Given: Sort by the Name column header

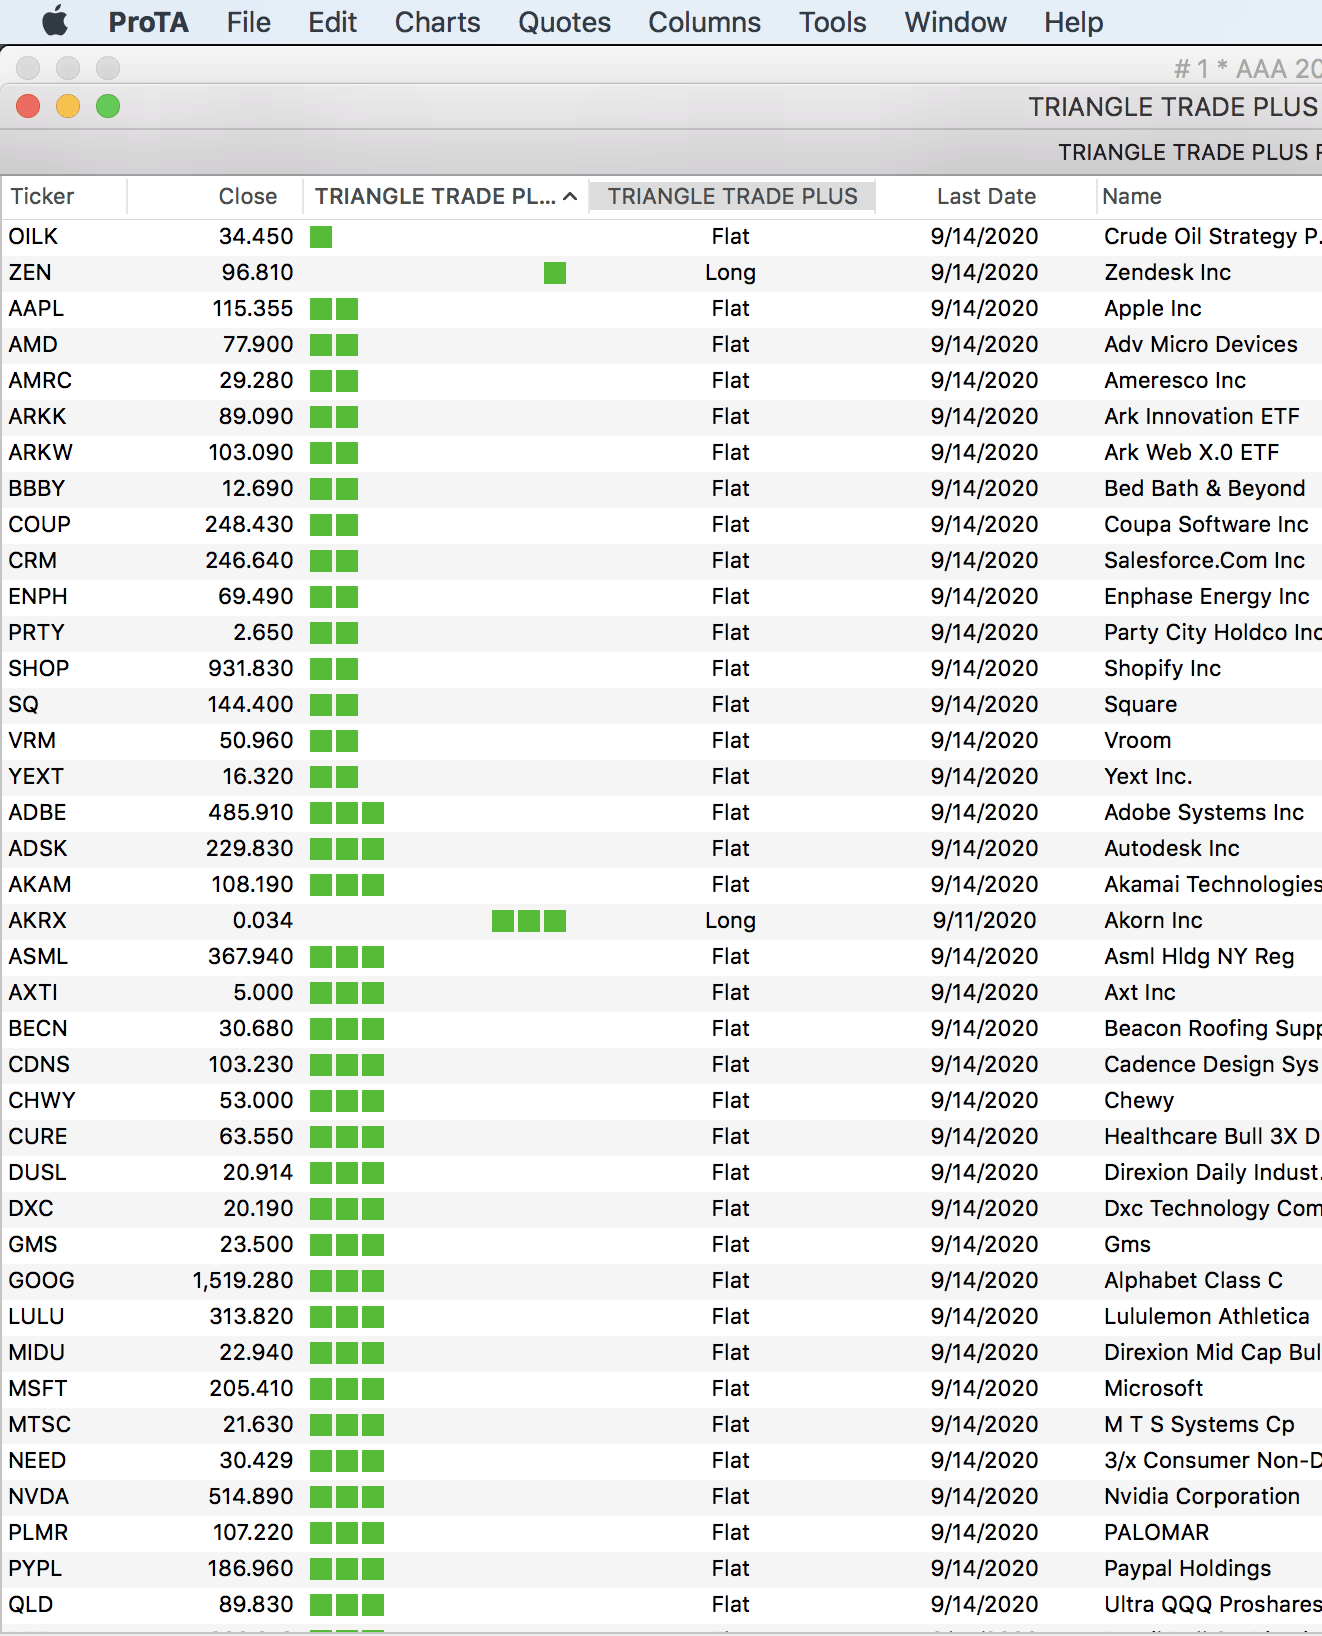Looking at the screenshot, I should click(1209, 196).
